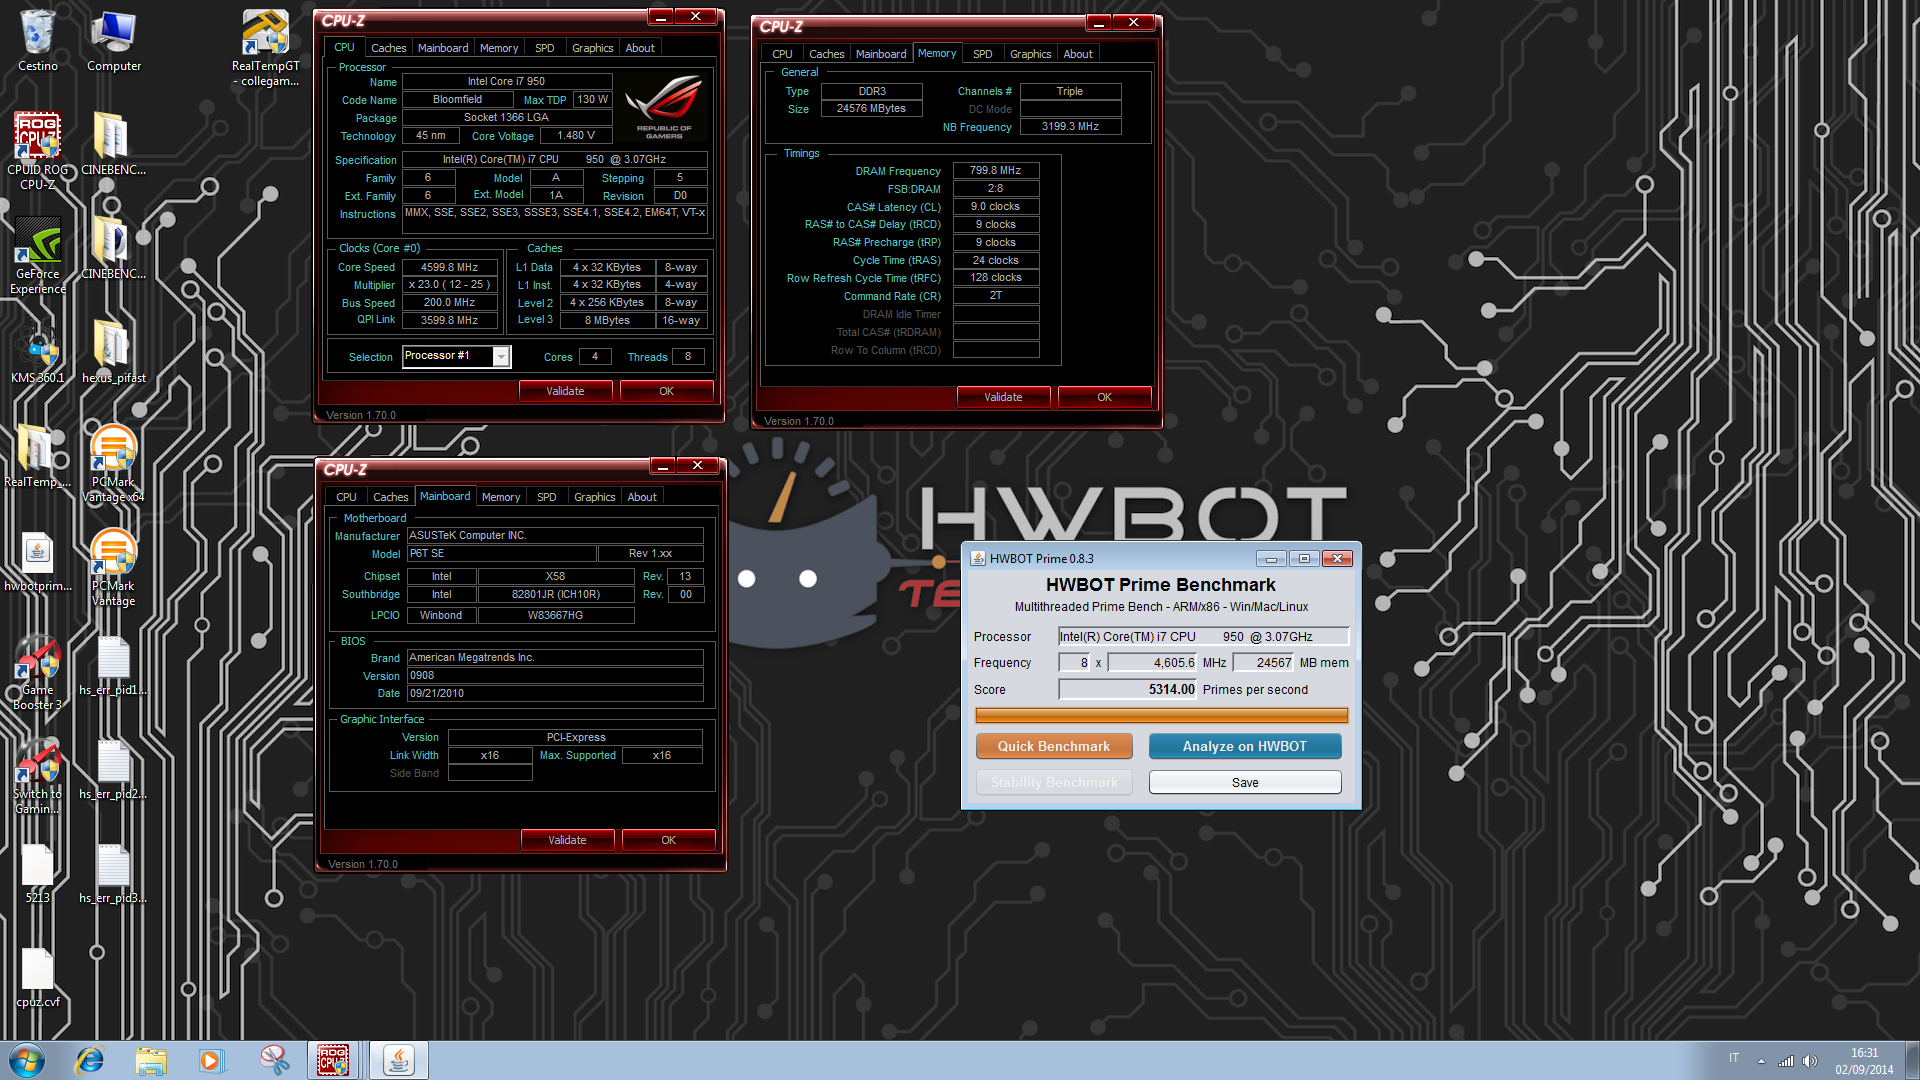Open the RealTemp folder icon
The width and height of the screenshot is (1920, 1080).
click(x=38, y=456)
